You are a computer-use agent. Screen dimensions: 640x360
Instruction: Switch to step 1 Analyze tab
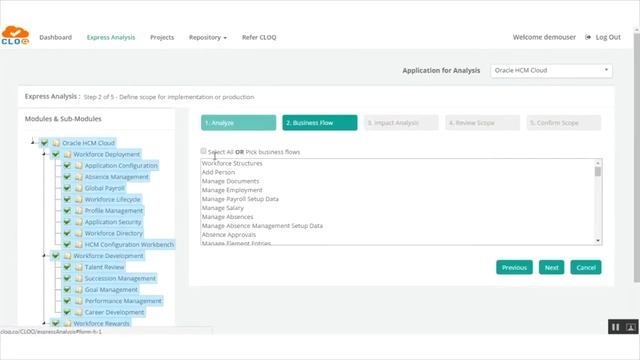coord(238,123)
